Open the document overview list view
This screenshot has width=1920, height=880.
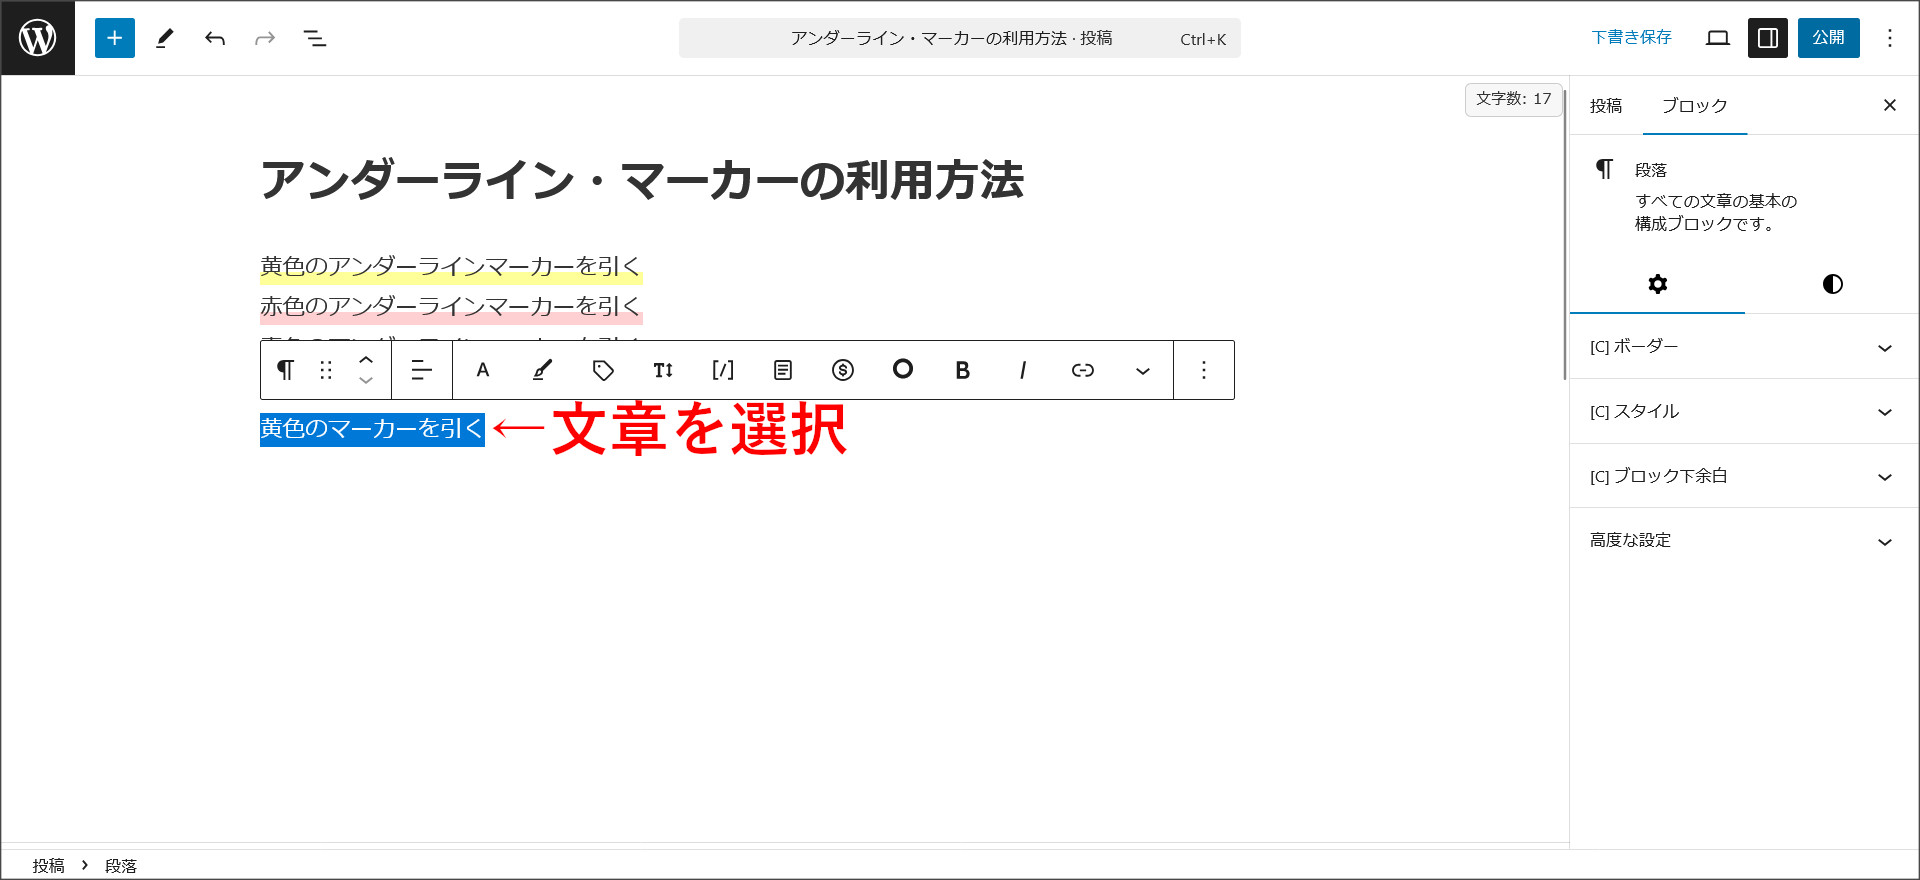(315, 38)
